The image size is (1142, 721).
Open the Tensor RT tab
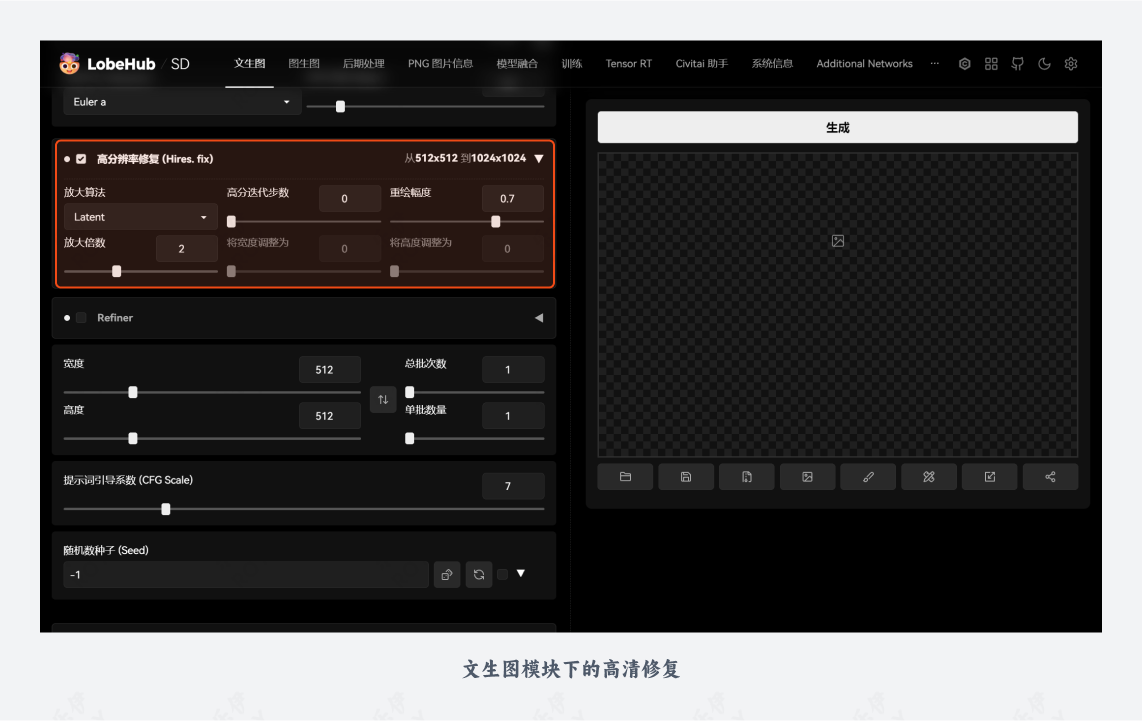tap(629, 63)
